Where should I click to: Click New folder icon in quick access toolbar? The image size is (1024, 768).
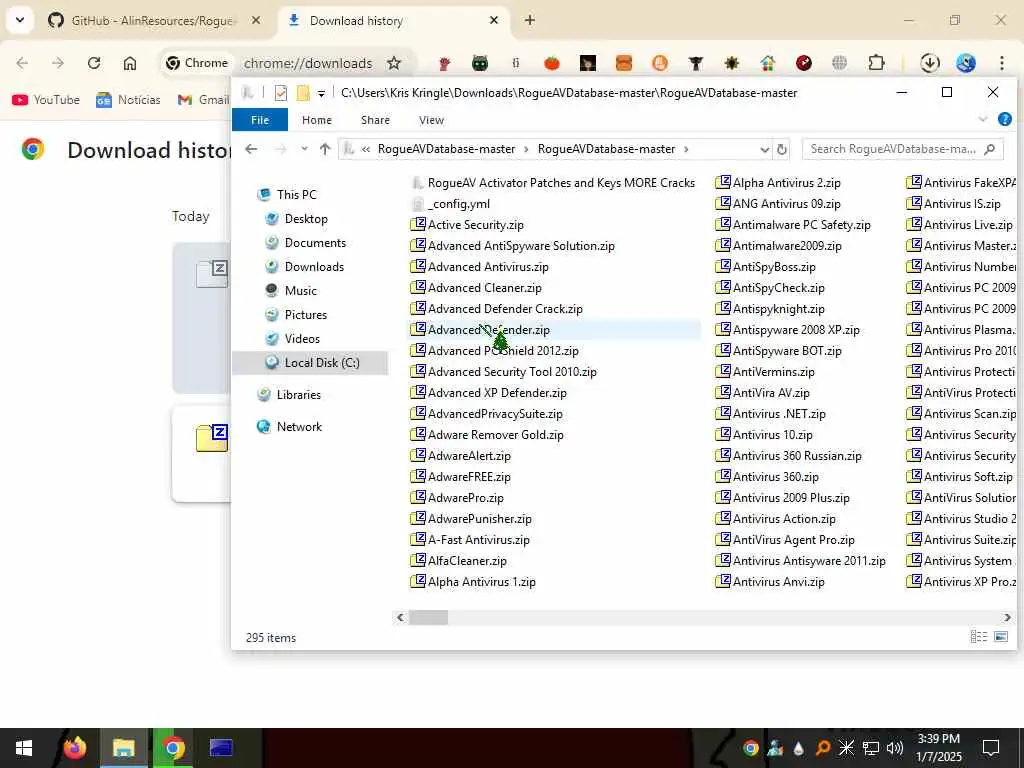click(x=303, y=93)
